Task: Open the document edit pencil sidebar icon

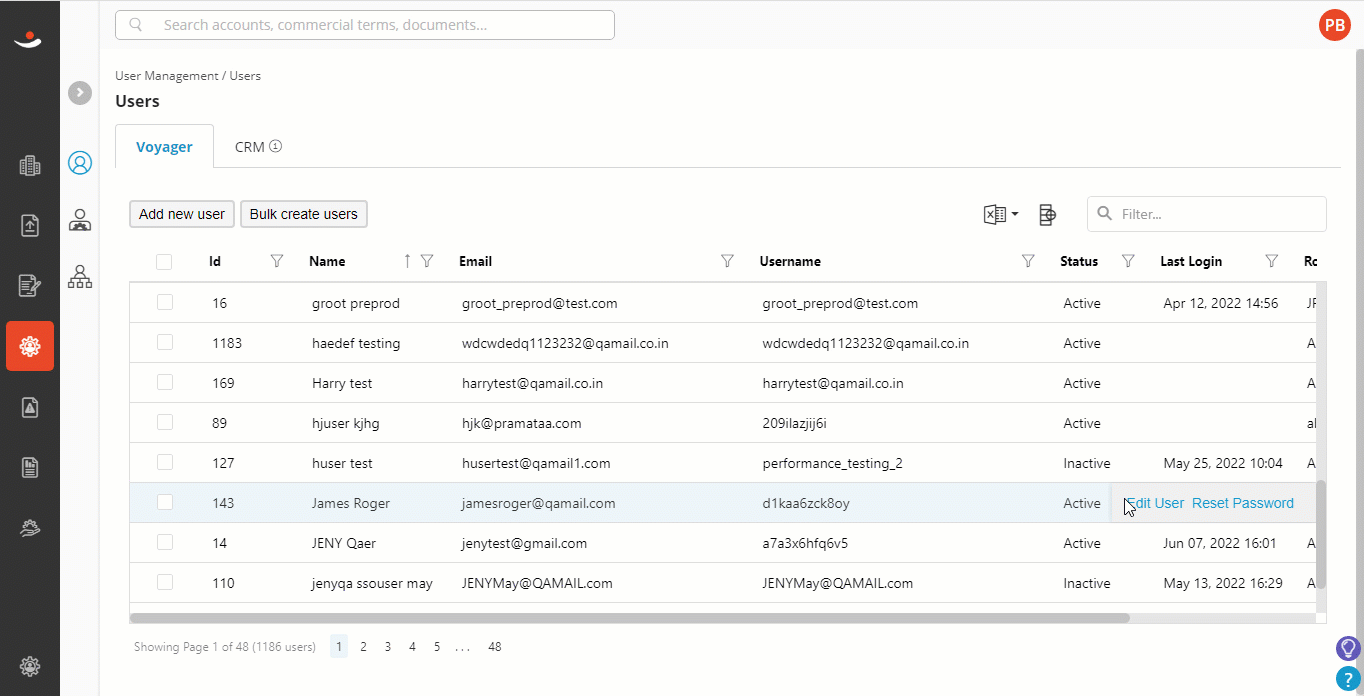Action: click(30, 286)
